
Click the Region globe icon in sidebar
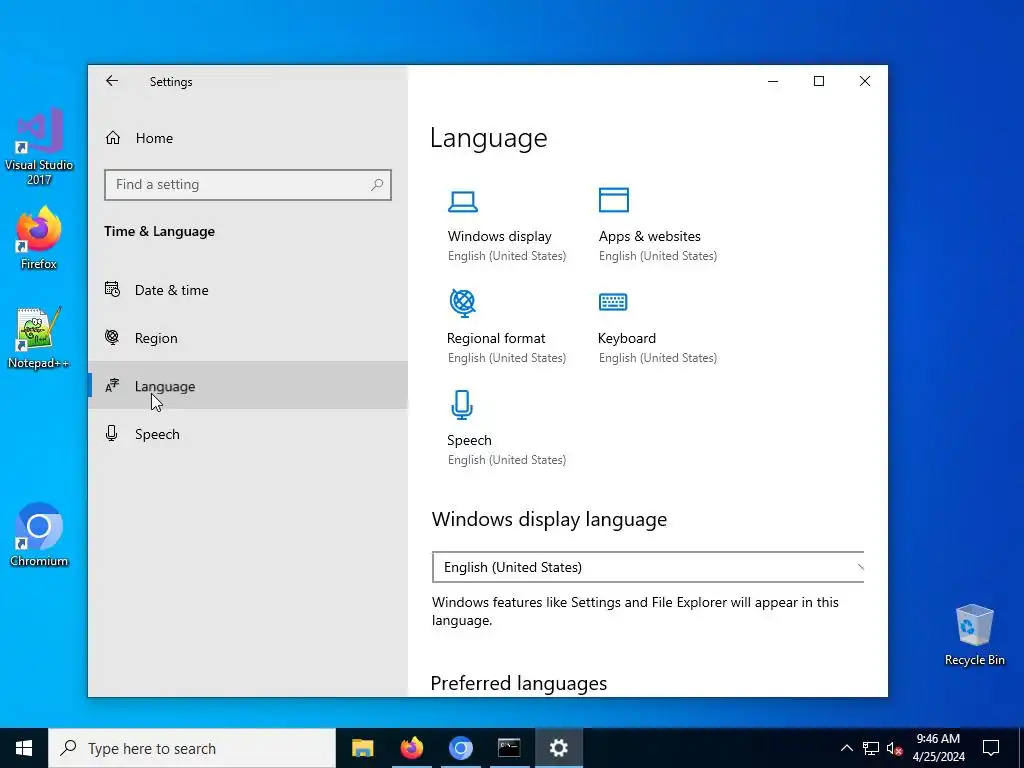pyautogui.click(x=112, y=338)
